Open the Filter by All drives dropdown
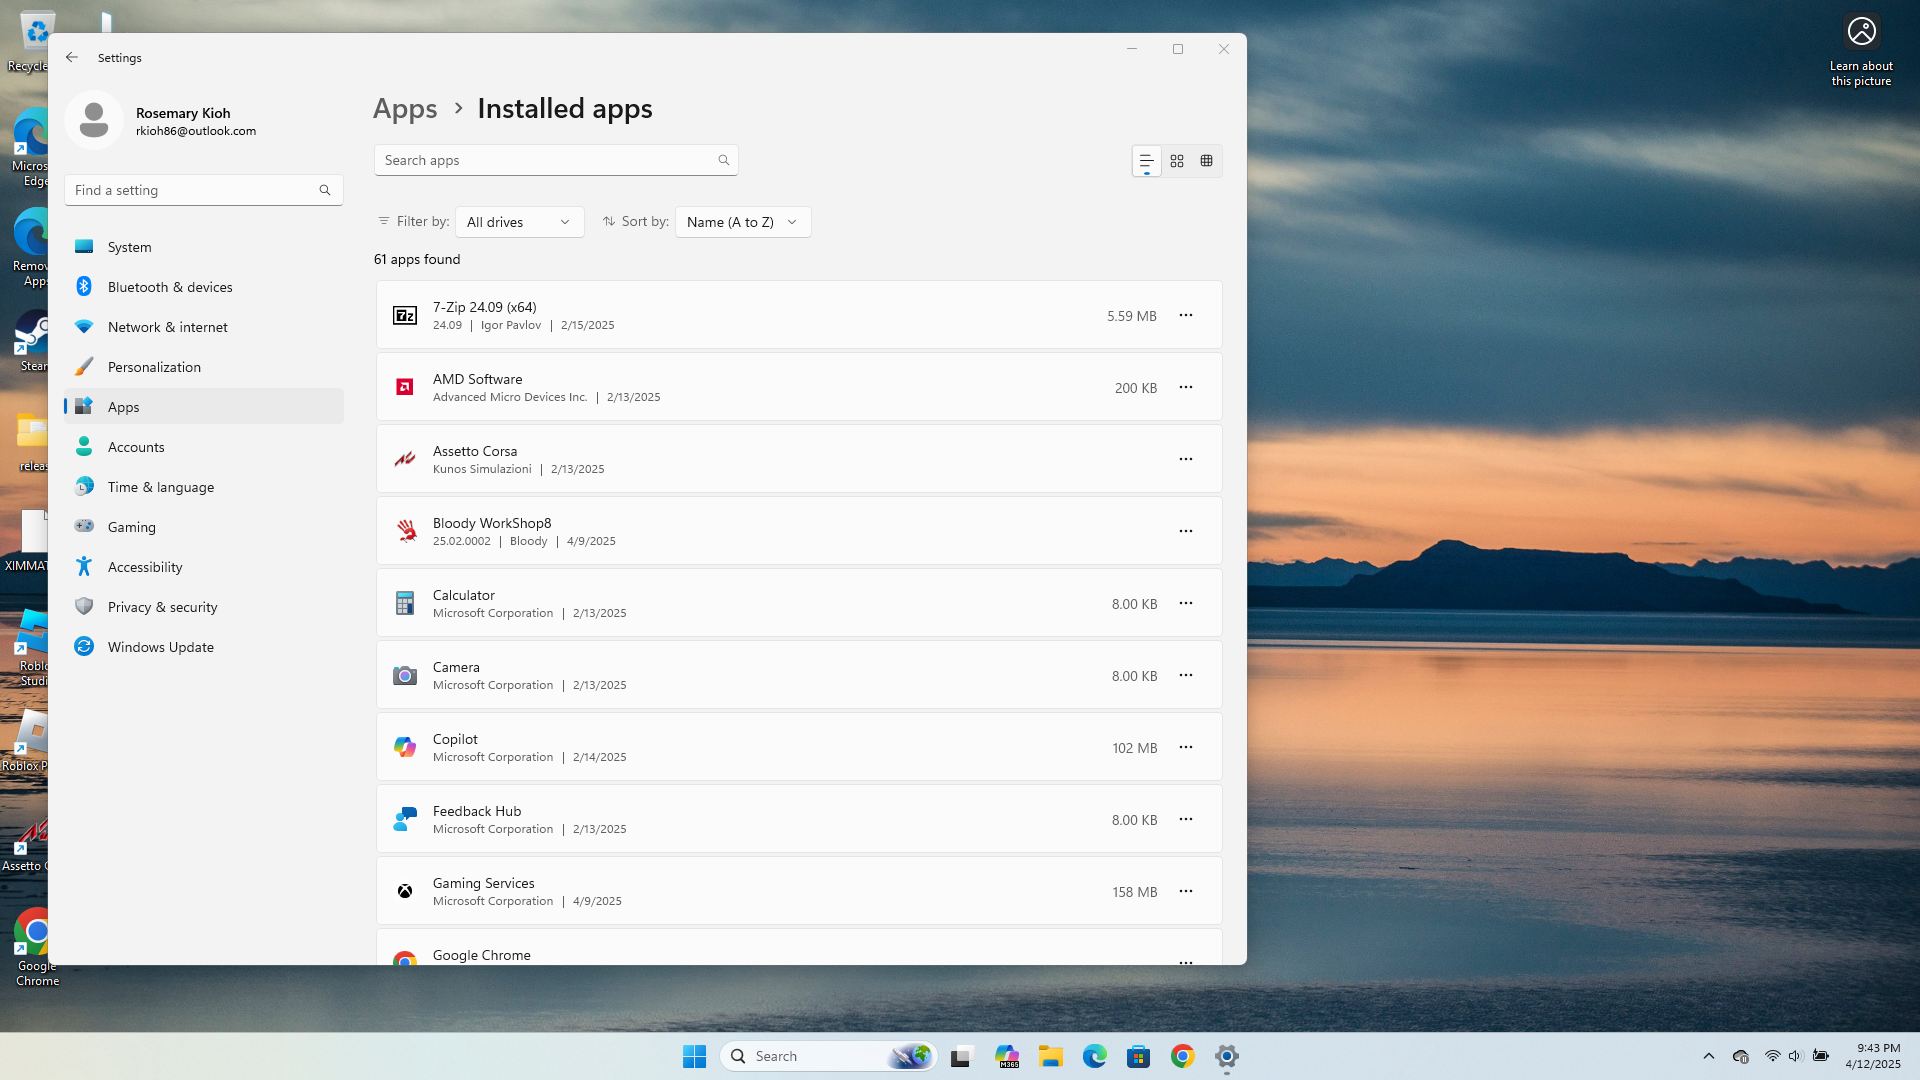Viewport: 1920px width, 1080px height. [519, 222]
